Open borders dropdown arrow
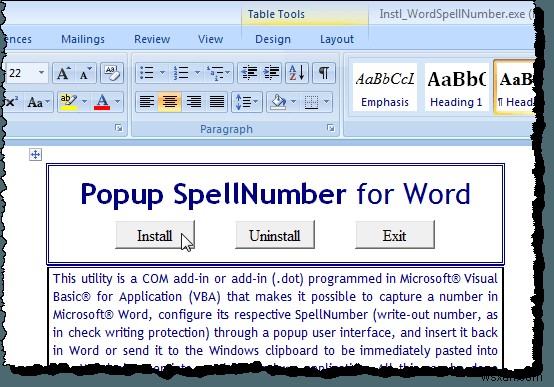The width and height of the screenshot is (554, 387). click(x=327, y=102)
